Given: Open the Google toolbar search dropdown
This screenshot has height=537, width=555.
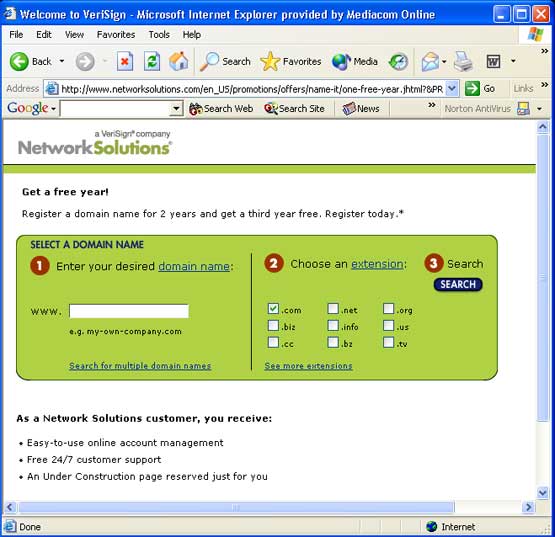Looking at the screenshot, I should [x=176, y=108].
